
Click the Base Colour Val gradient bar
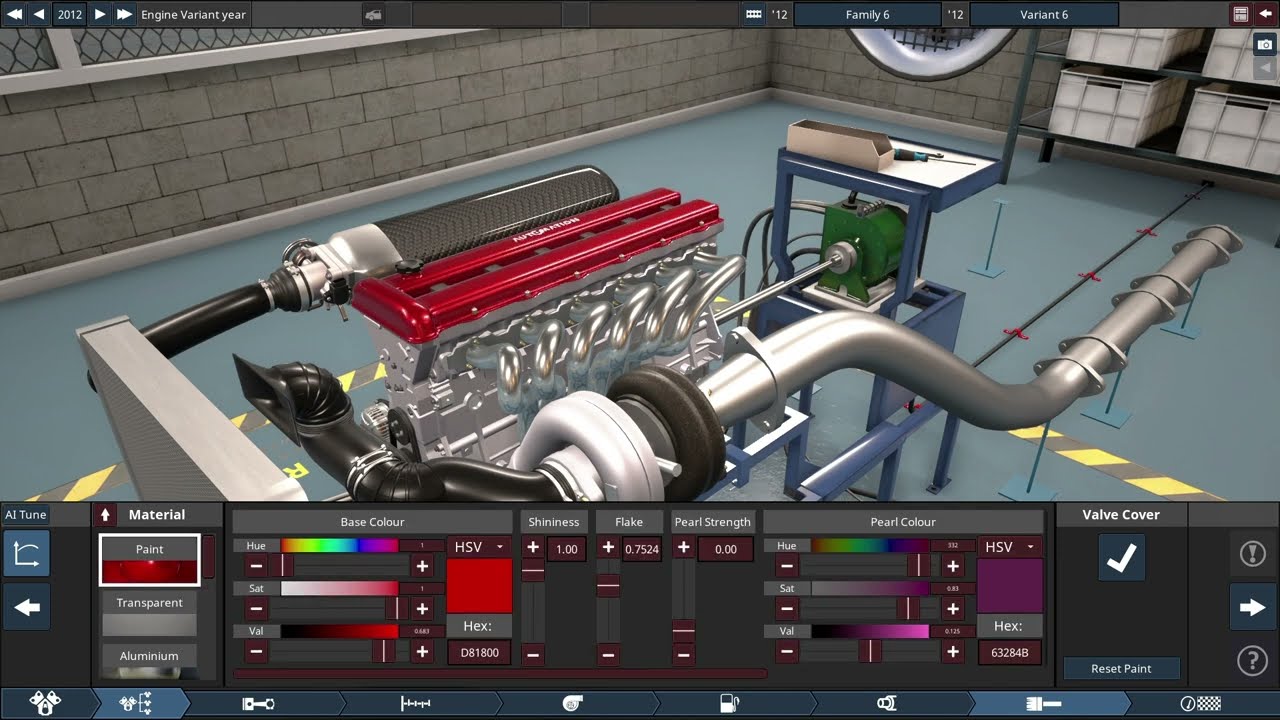coord(339,632)
